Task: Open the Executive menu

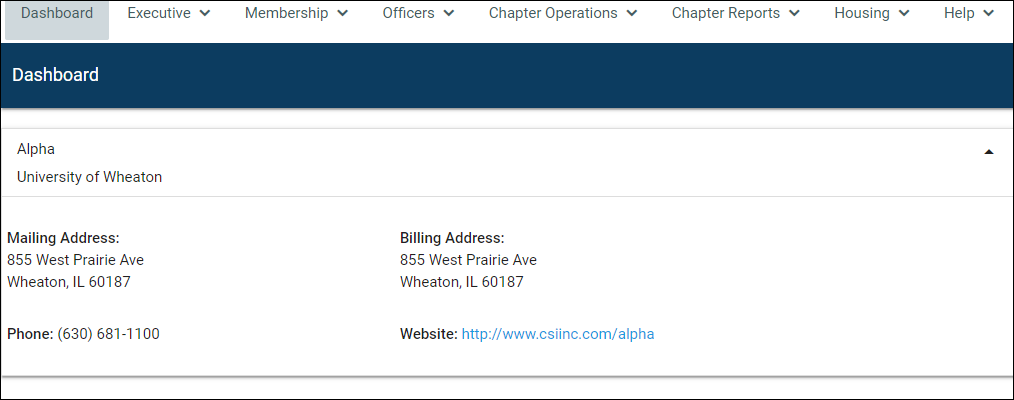Action: pos(159,14)
